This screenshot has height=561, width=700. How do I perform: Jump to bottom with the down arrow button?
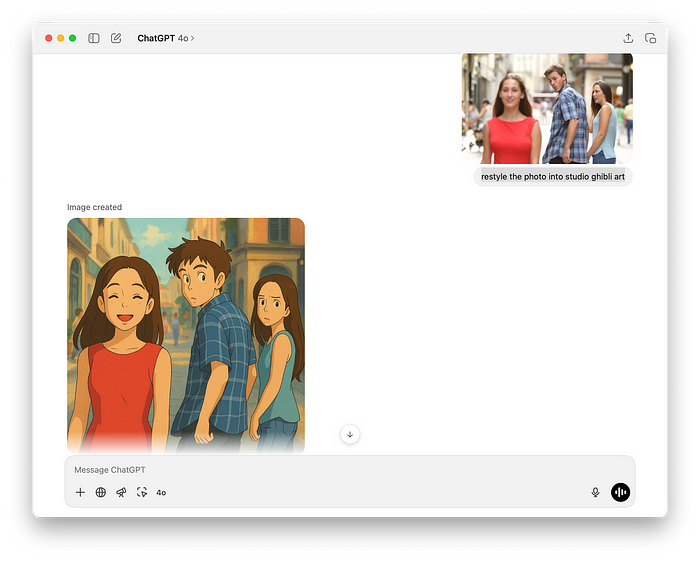click(x=350, y=434)
